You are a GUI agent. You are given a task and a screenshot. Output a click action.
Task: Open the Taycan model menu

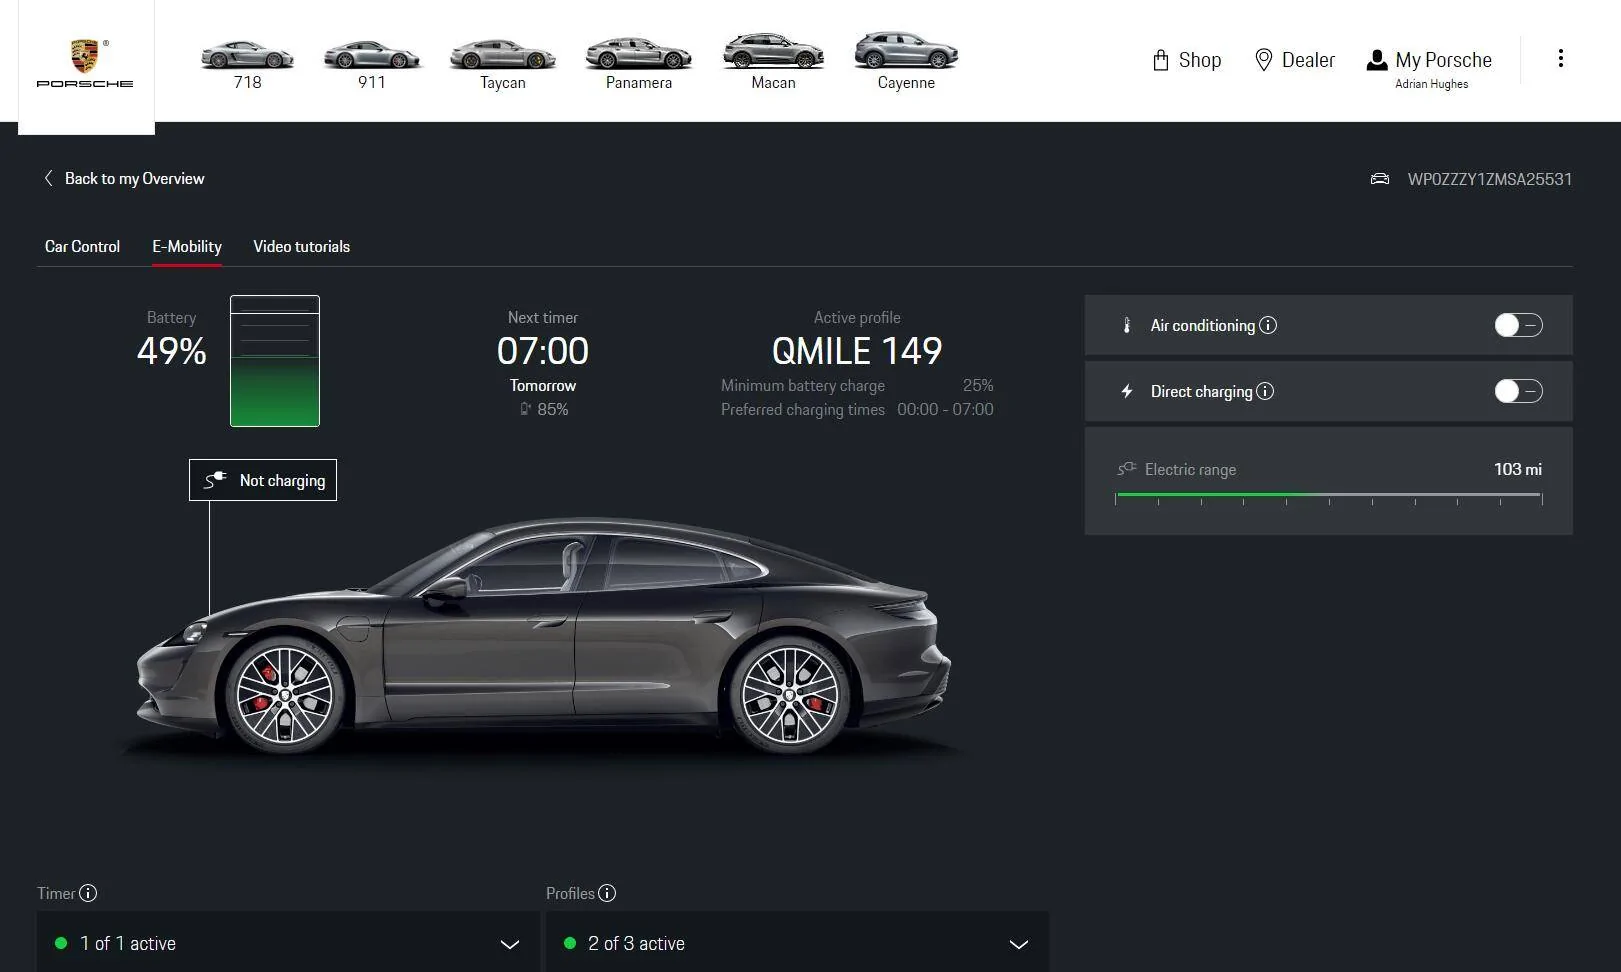tap(502, 65)
